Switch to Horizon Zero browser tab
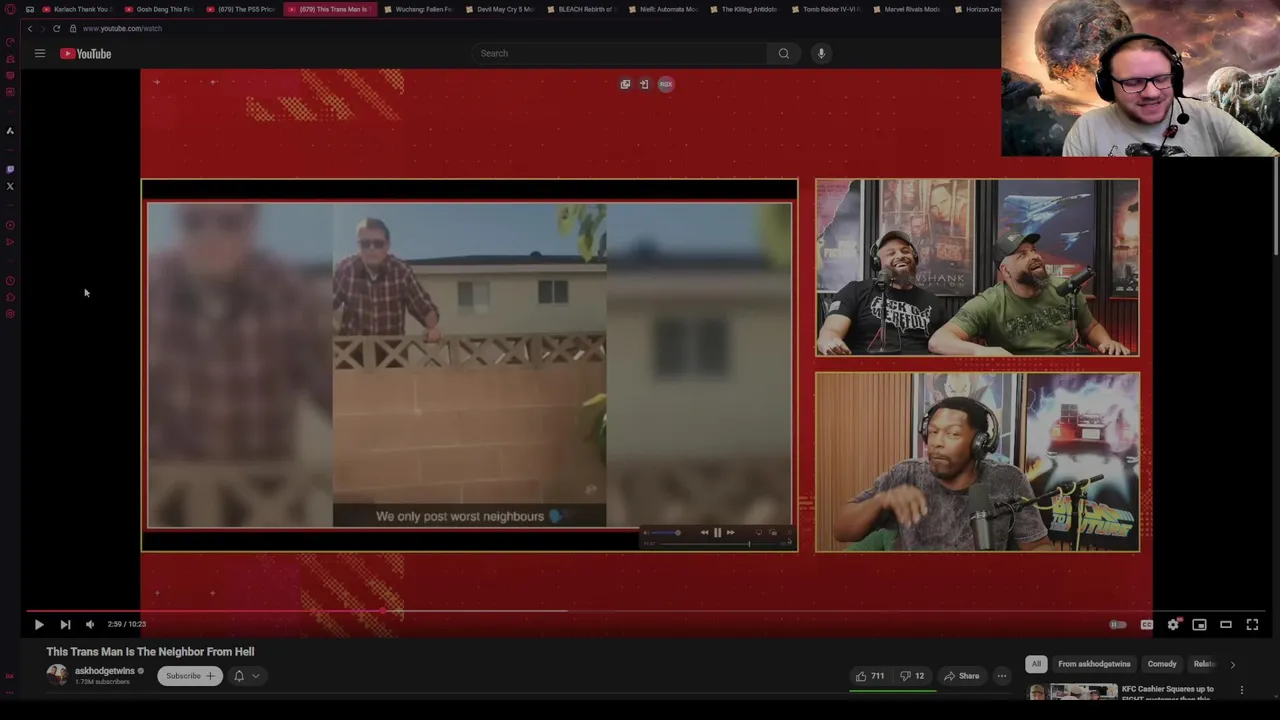The height and width of the screenshot is (720, 1280). pyautogui.click(x=978, y=9)
